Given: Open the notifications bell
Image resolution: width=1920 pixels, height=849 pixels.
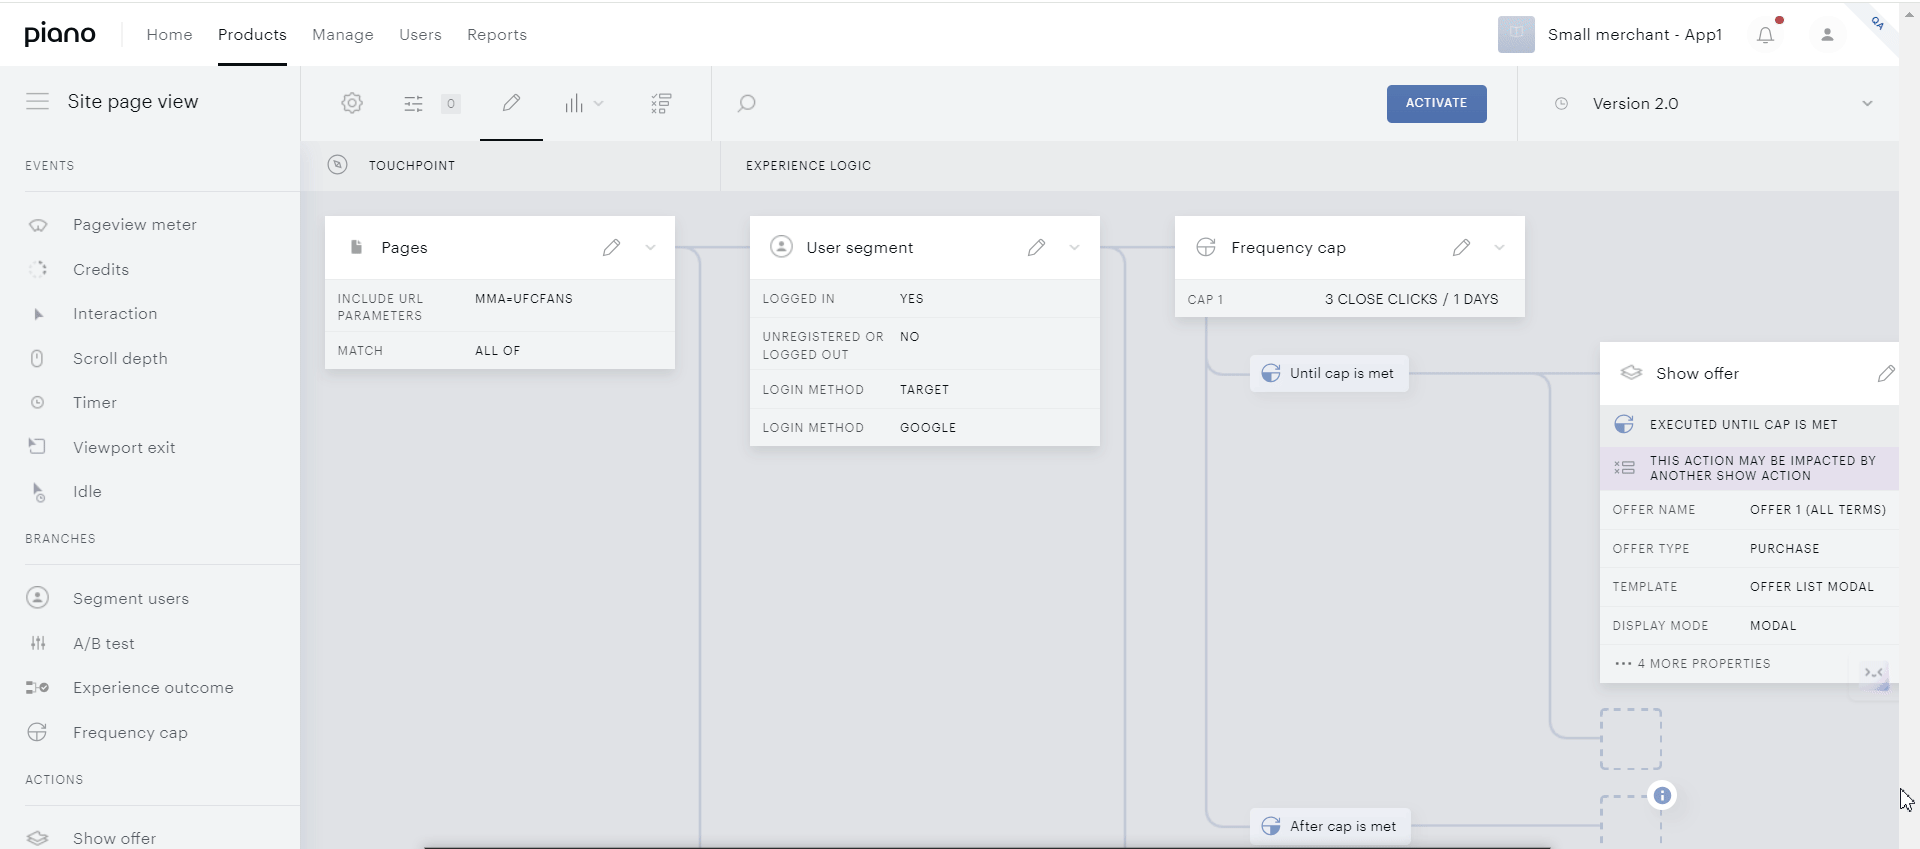Looking at the screenshot, I should click(x=1766, y=35).
